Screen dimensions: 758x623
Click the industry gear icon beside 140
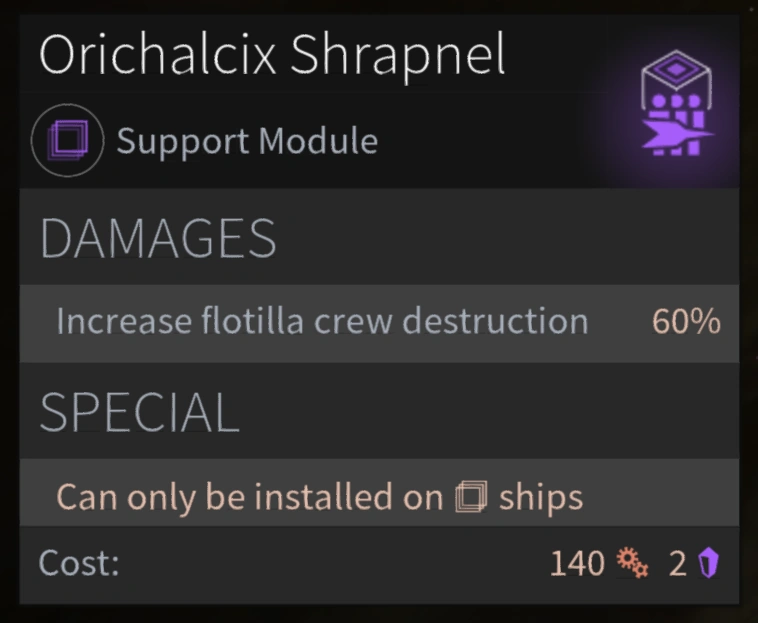(x=632, y=564)
